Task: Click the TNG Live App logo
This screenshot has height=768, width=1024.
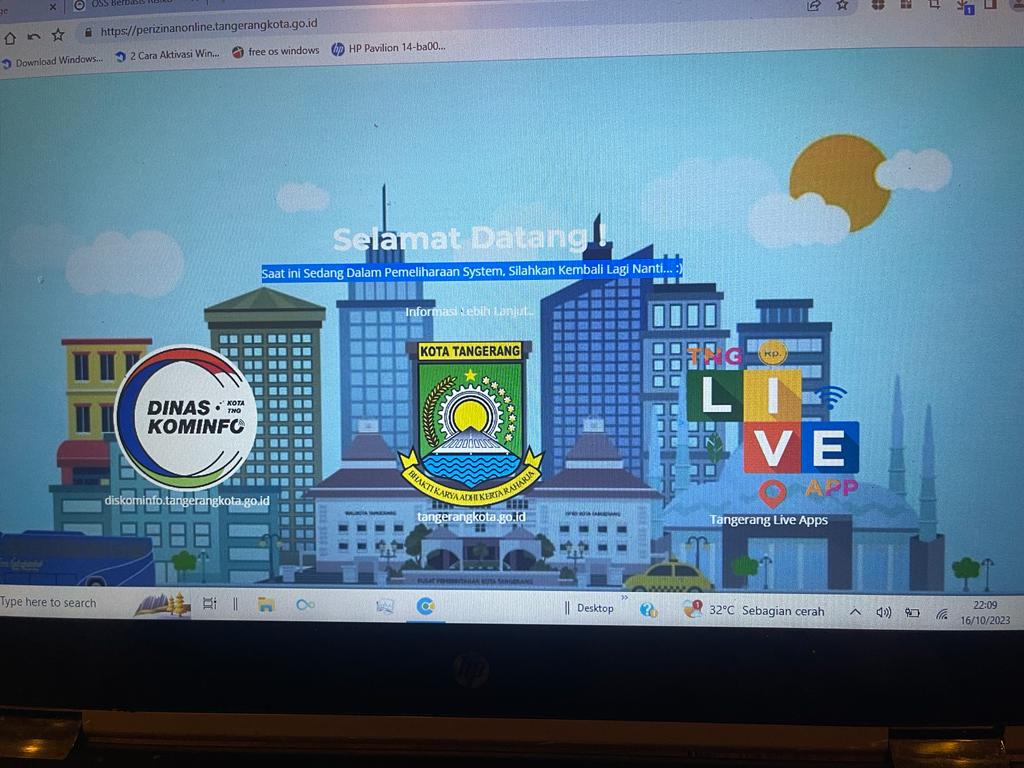Action: [x=773, y=426]
